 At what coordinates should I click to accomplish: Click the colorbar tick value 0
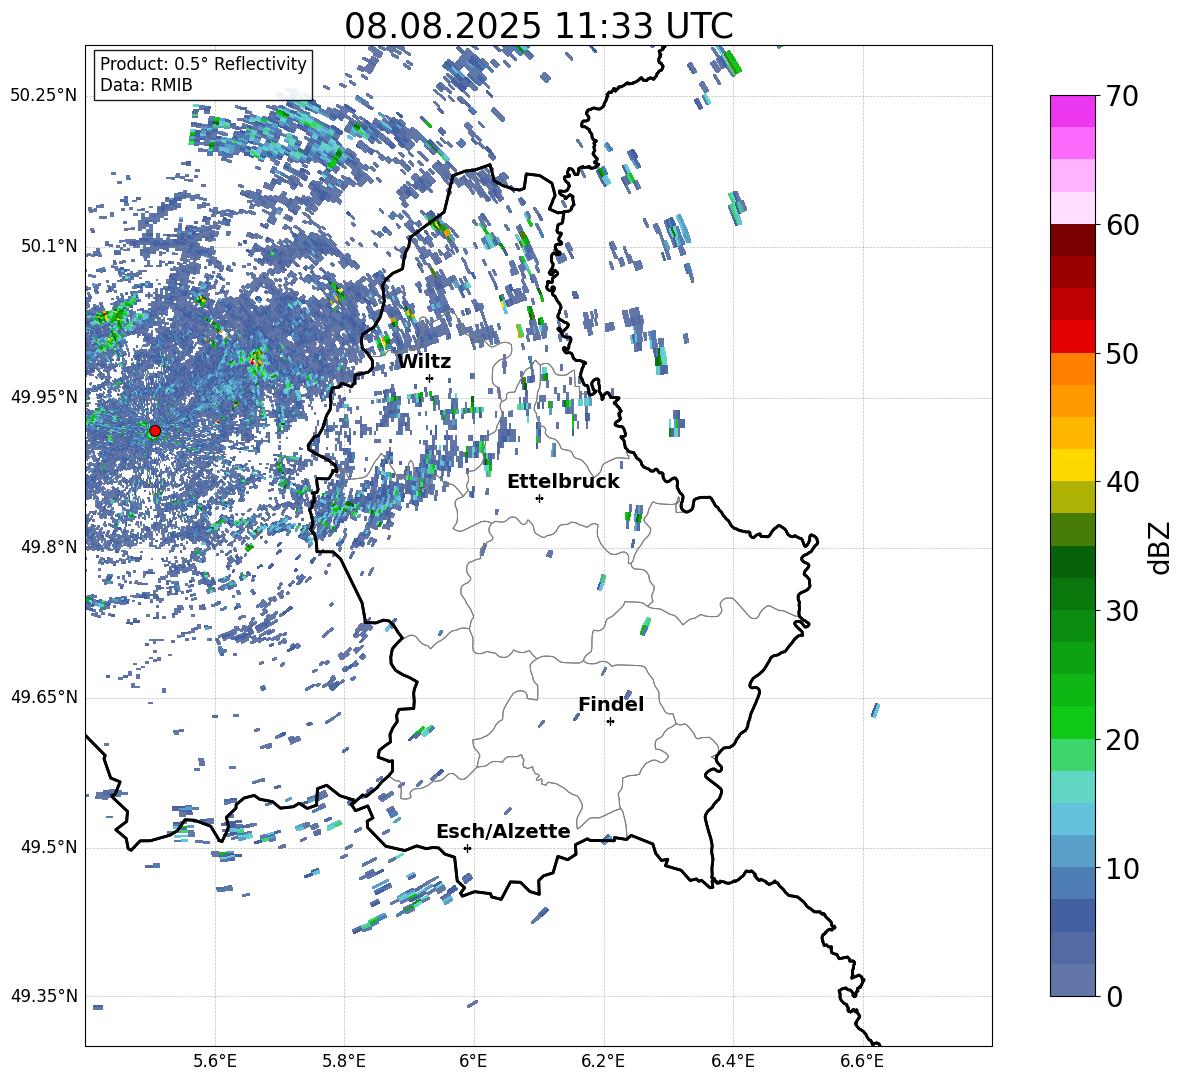(x=1115, y=996)
